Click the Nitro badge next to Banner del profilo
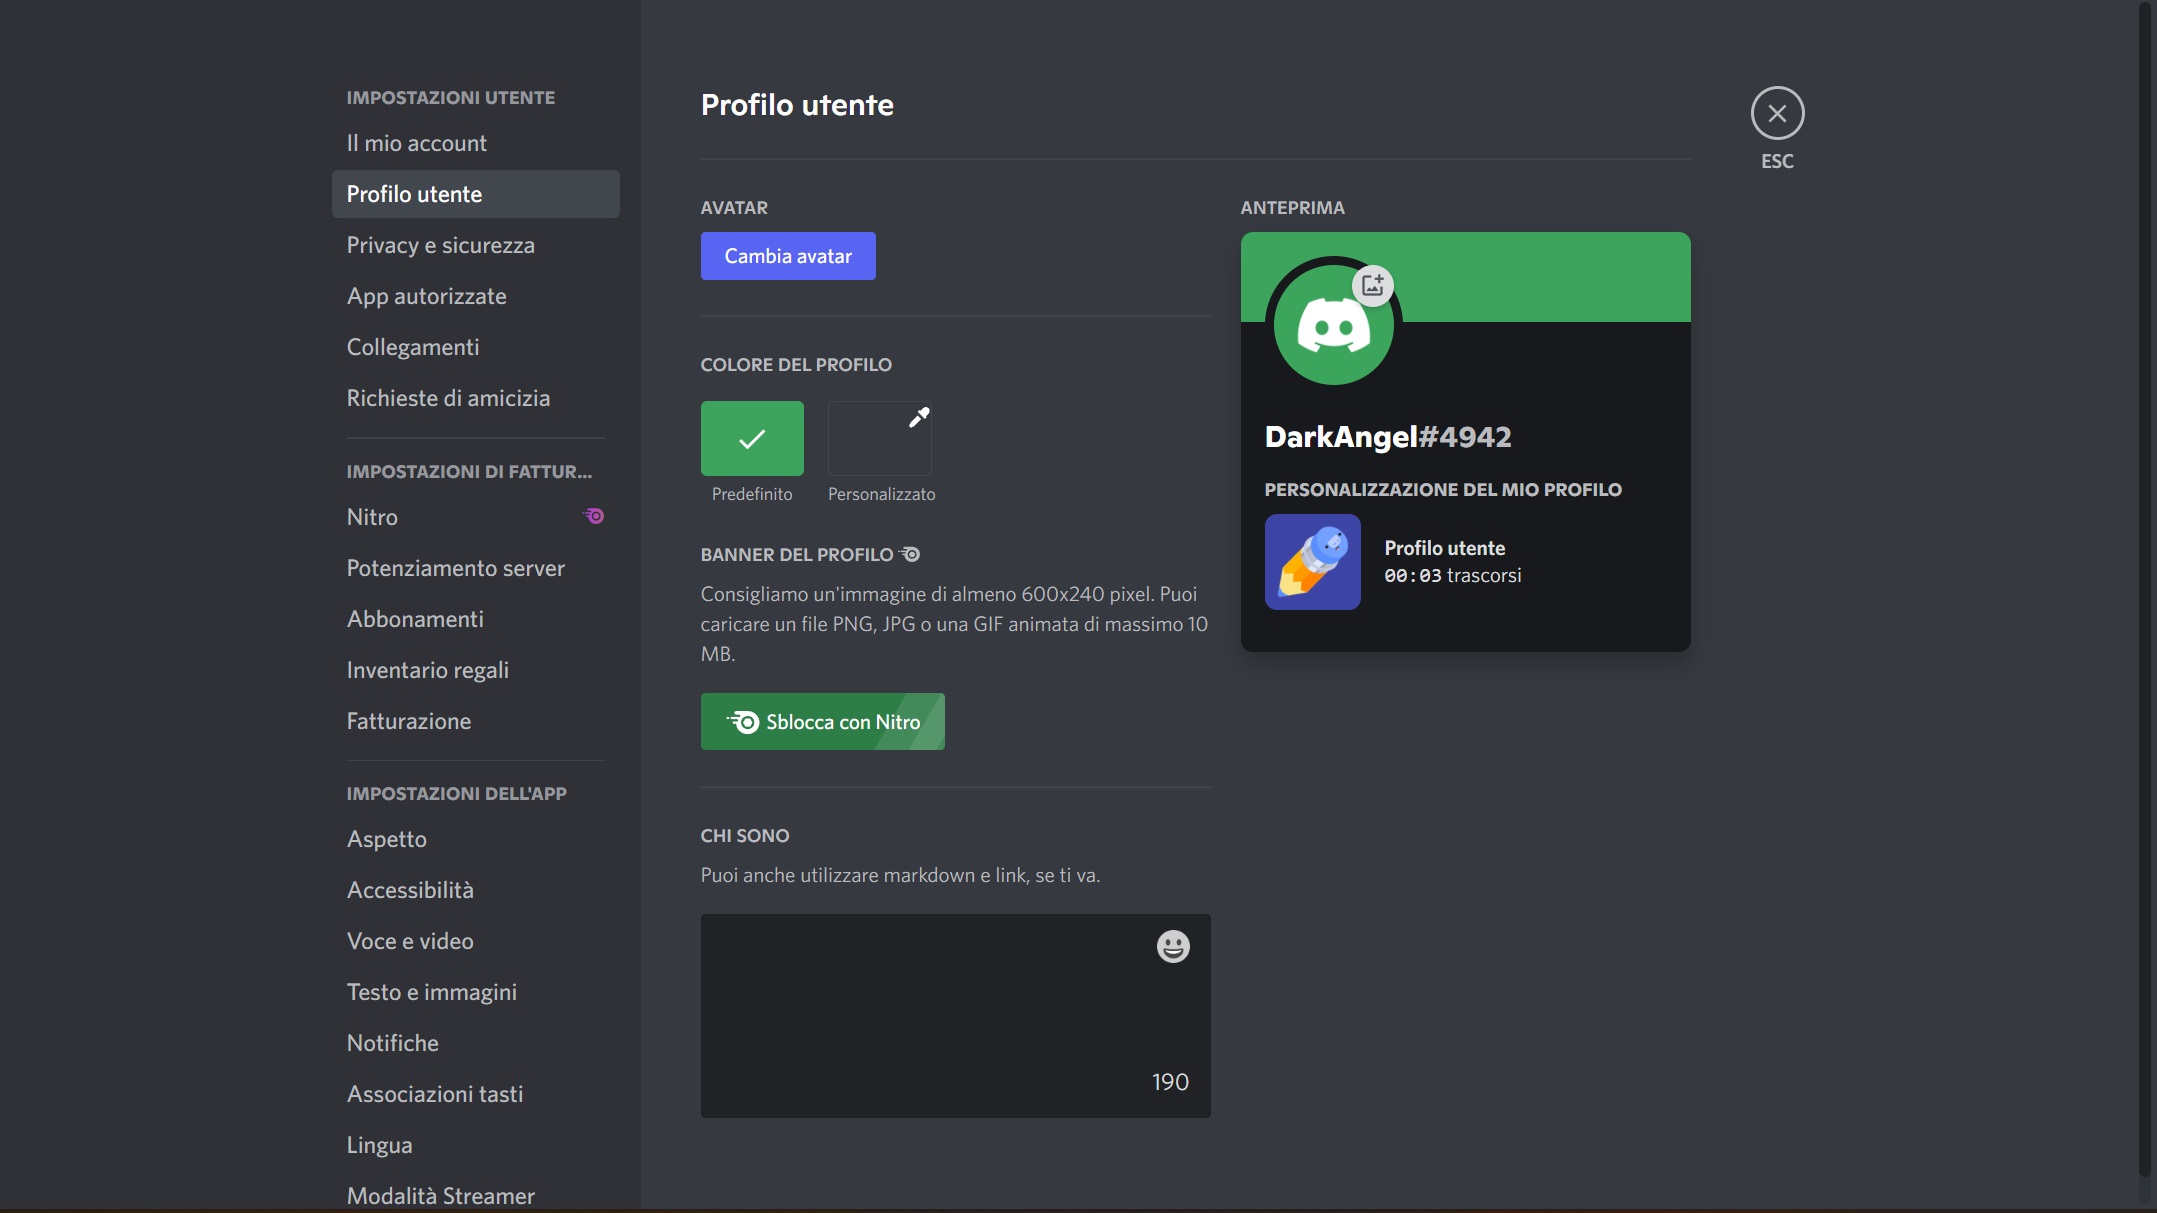Viewport: 2157px width, 1213px height. [x=909, y=554]
